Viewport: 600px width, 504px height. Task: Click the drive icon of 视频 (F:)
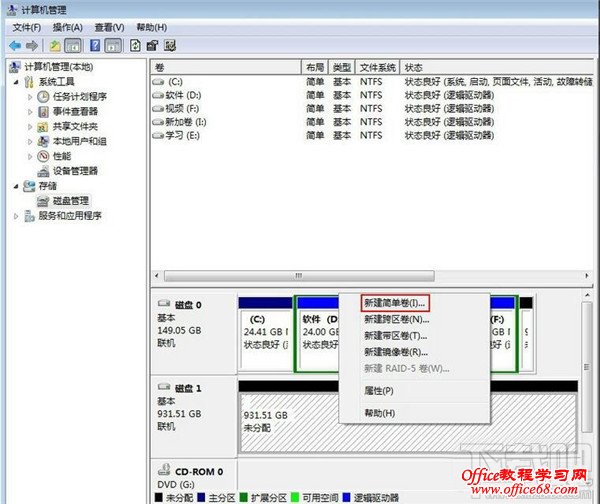click(x=158, y=109)
